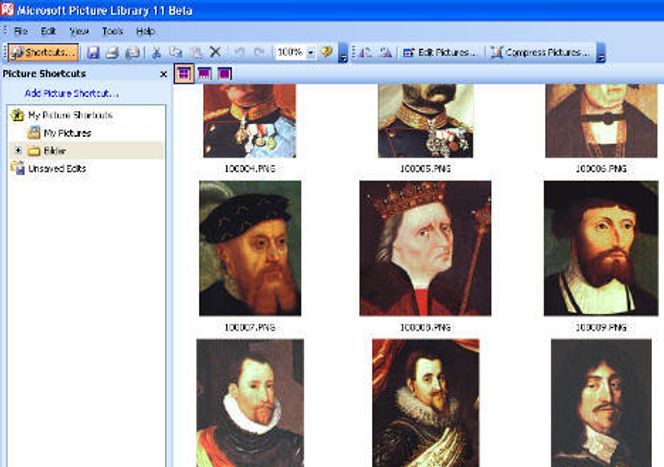Click the Compress Pictures button

(x=541, y=52)
